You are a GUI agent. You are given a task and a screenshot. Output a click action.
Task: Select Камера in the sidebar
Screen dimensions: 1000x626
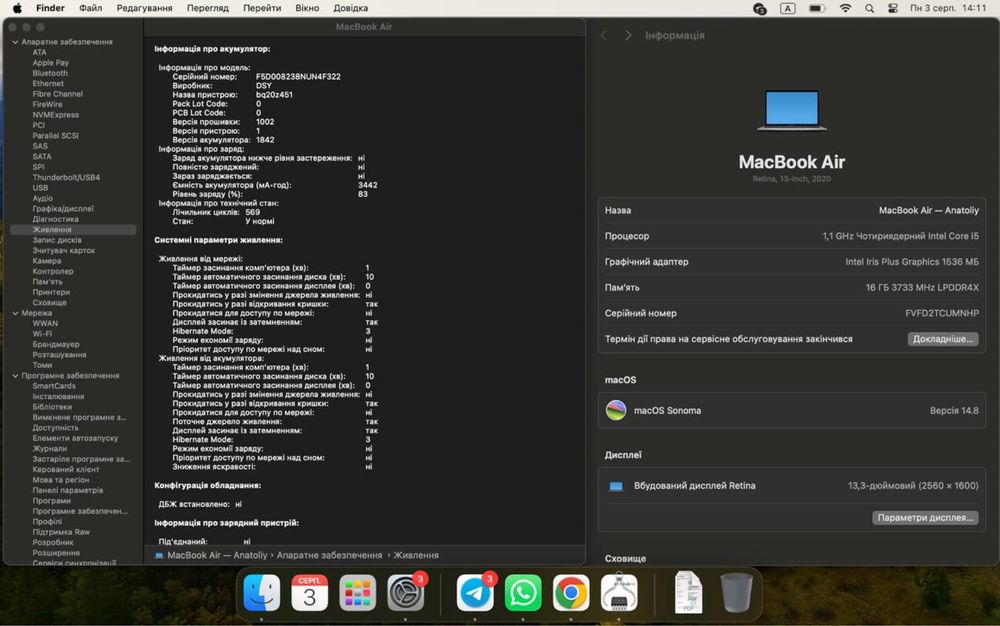[x=47, y=261]
